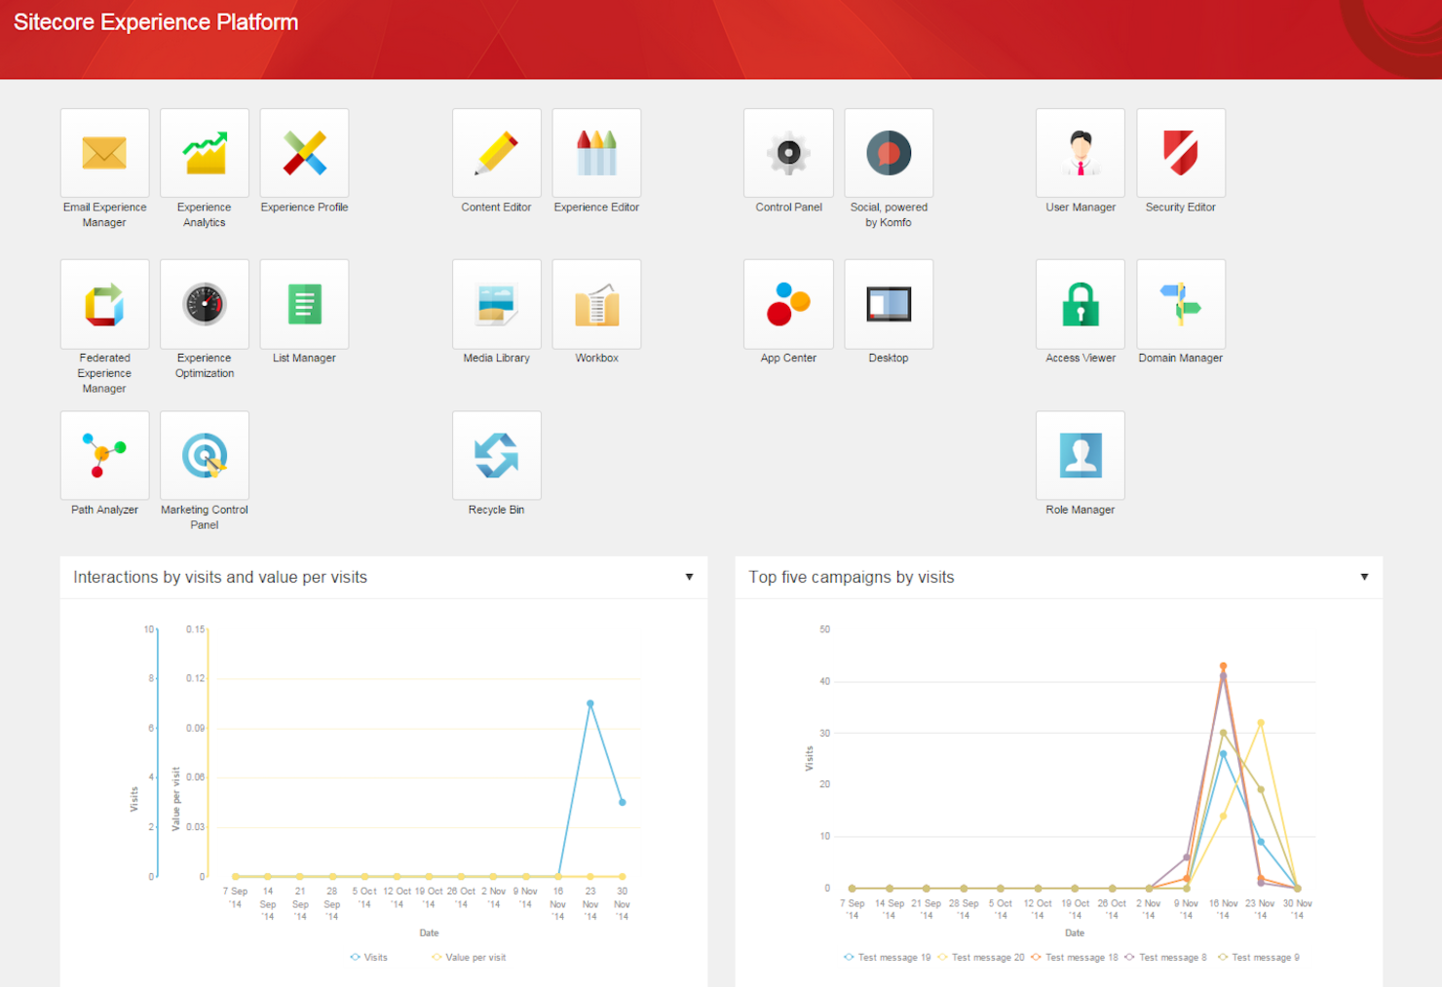The height and width of the screenshot is (987, 1442).
Task: Launch the Experience Editor
Action: click(596, 153)
